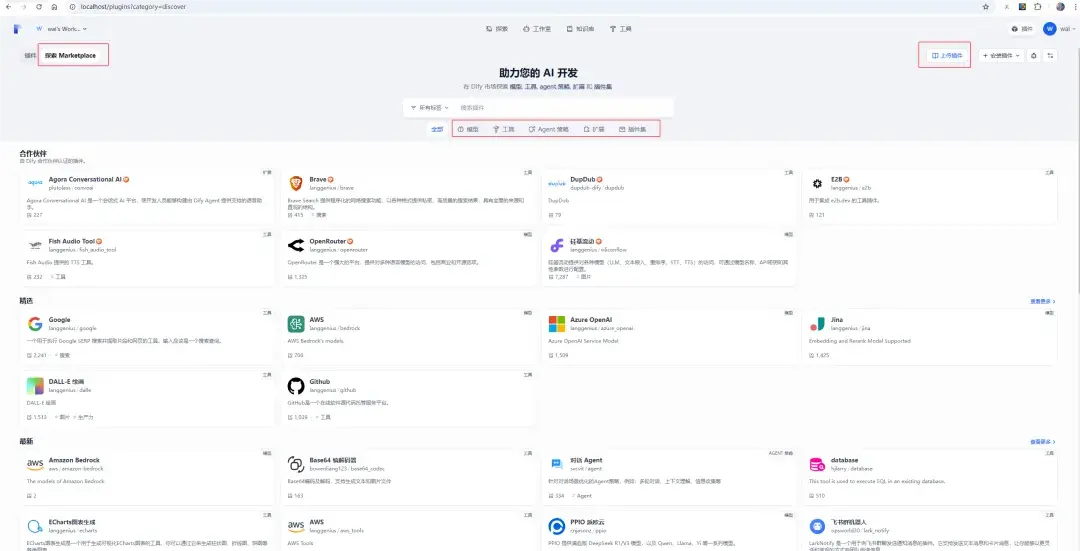The width and height of the screenshot is (1080, 551).
Task: Switch to the 插件 tab beside Marketplace
Action: pyautogui.click(x=30, y=55)
